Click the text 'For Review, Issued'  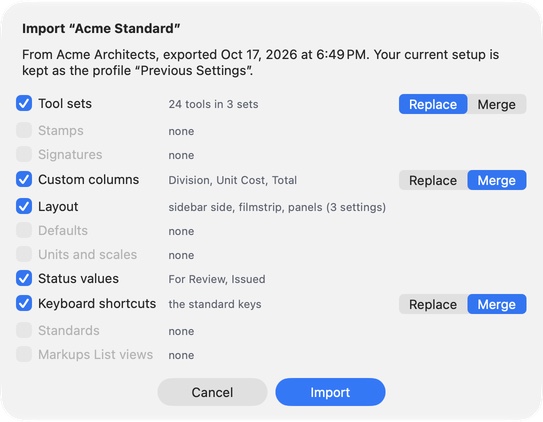(217, 279)
